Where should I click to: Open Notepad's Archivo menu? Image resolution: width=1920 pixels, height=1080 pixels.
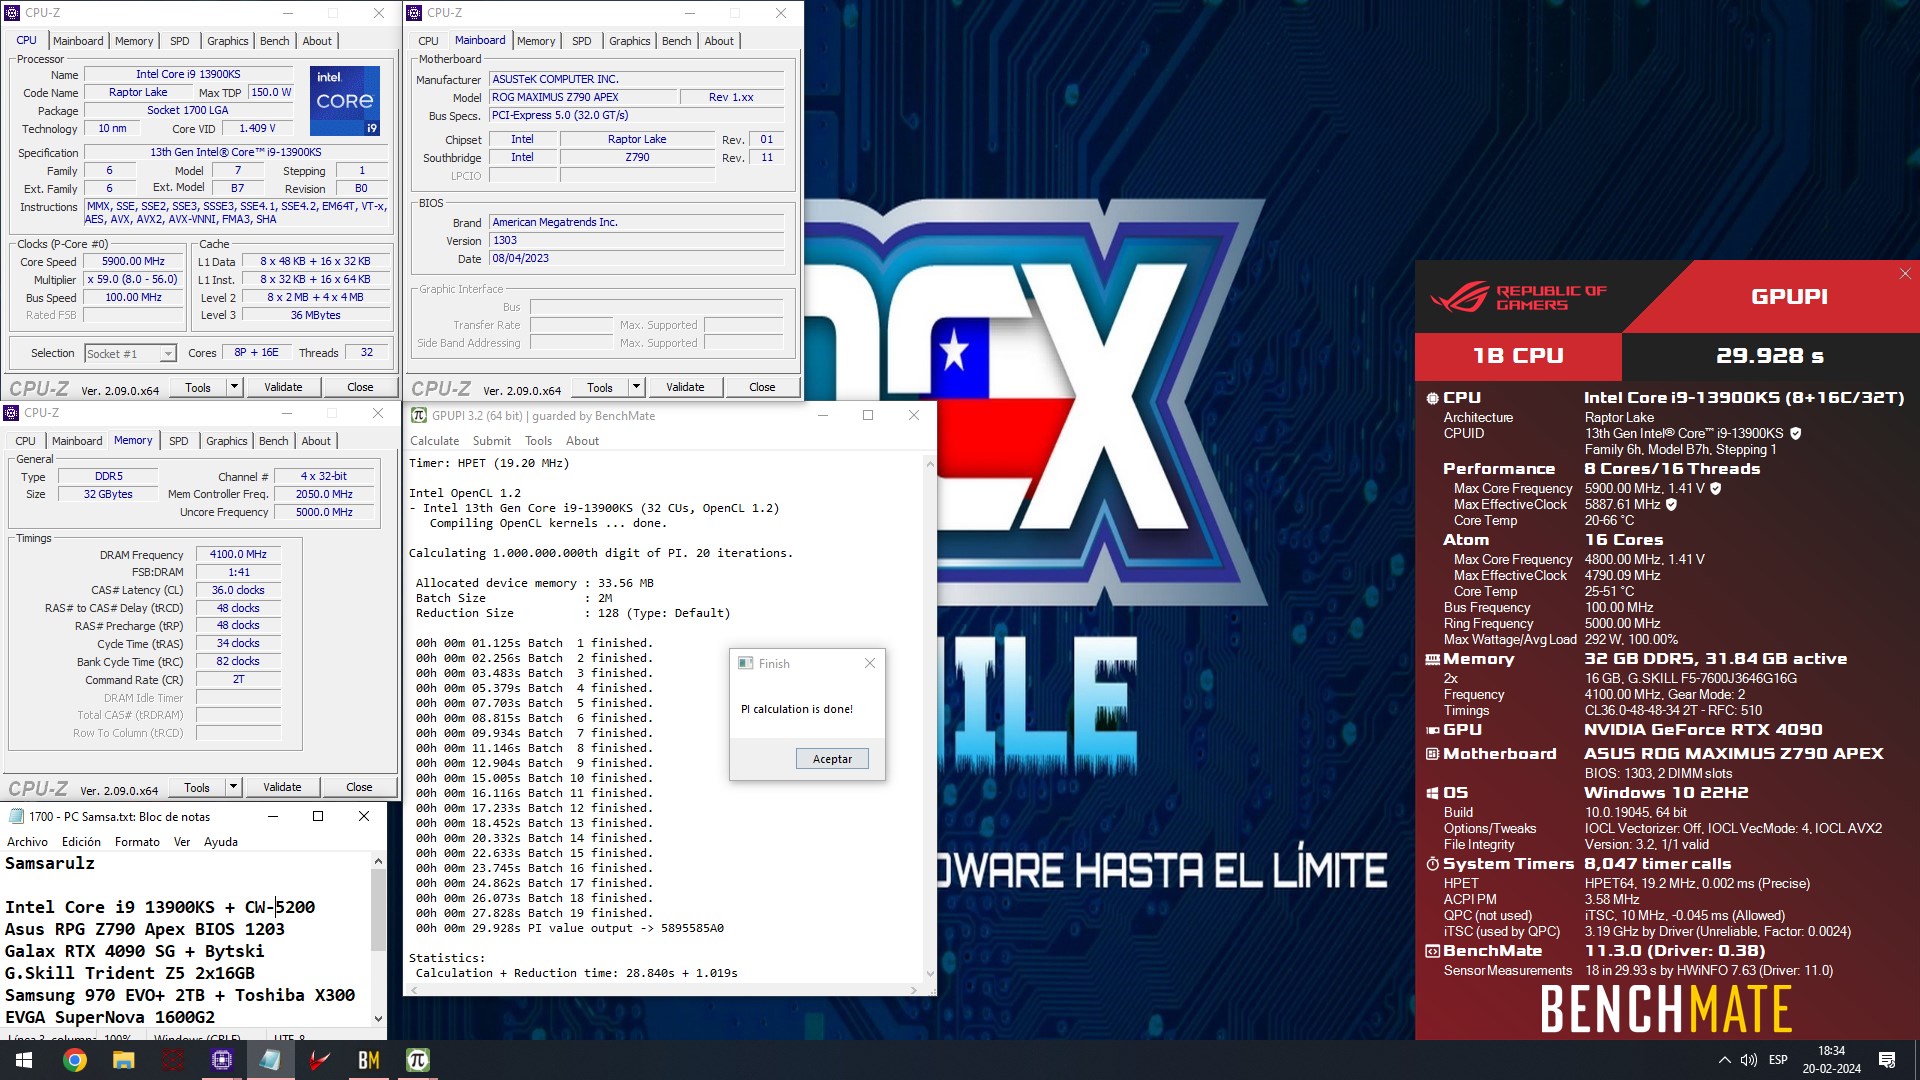[x=27, y=842]
